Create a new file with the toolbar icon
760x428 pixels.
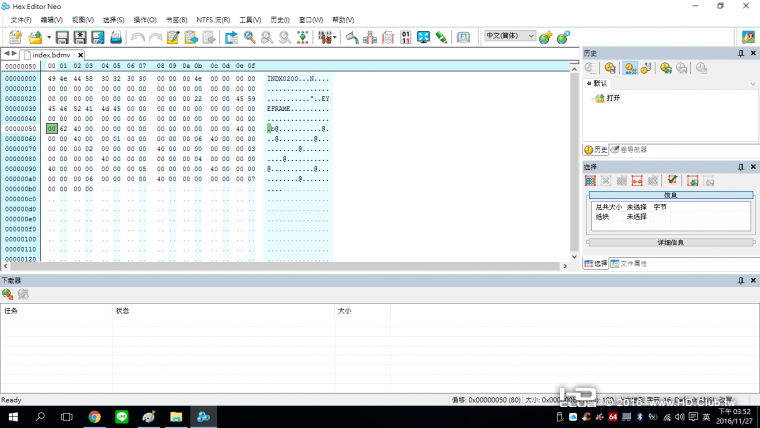pos(15,37)
